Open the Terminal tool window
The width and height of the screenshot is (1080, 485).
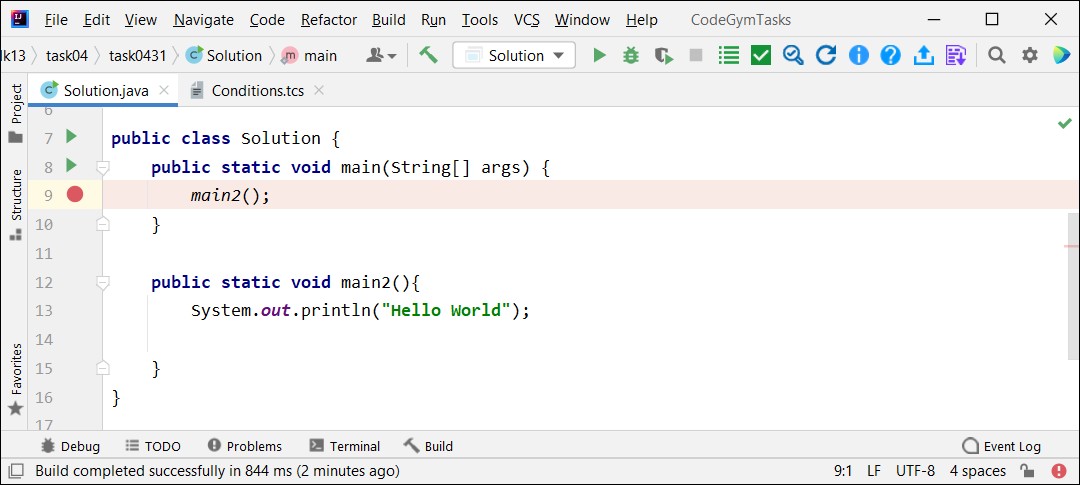click(344, 446)
